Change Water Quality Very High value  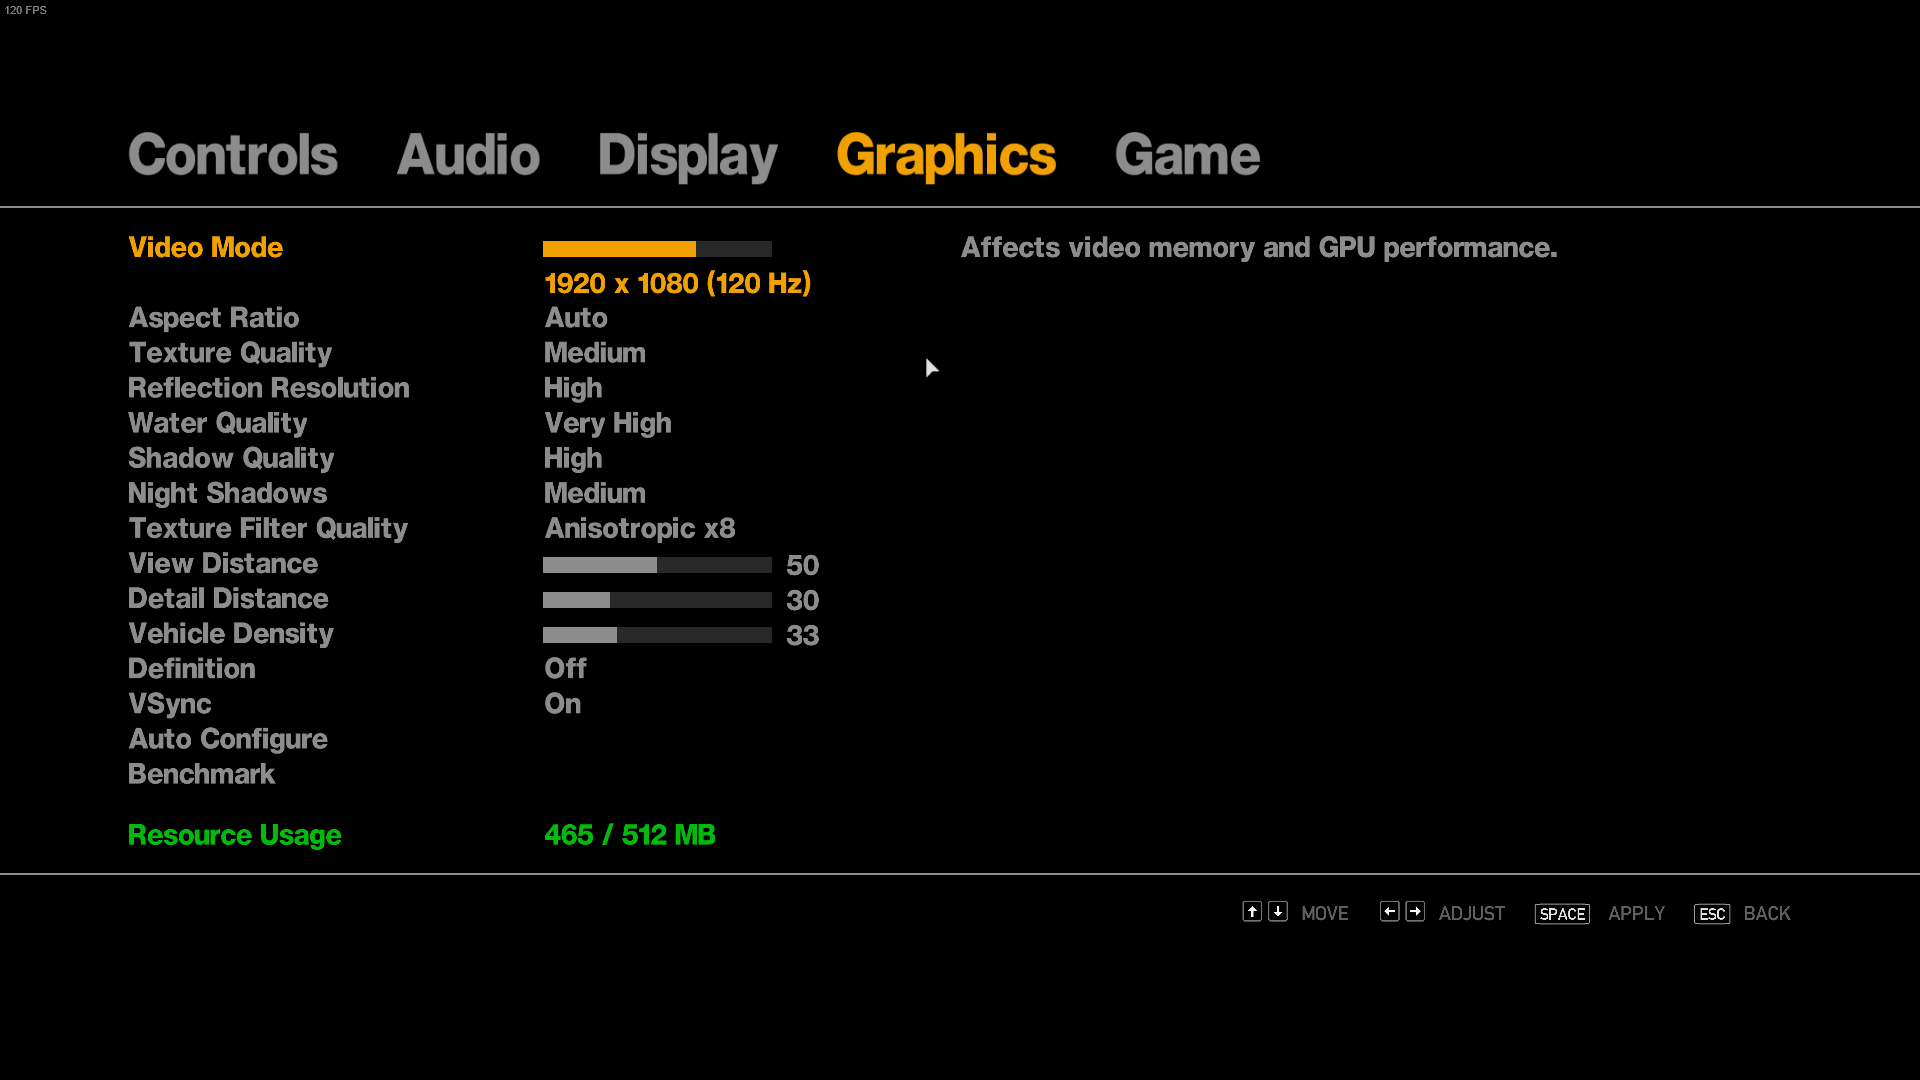[607, 423]
